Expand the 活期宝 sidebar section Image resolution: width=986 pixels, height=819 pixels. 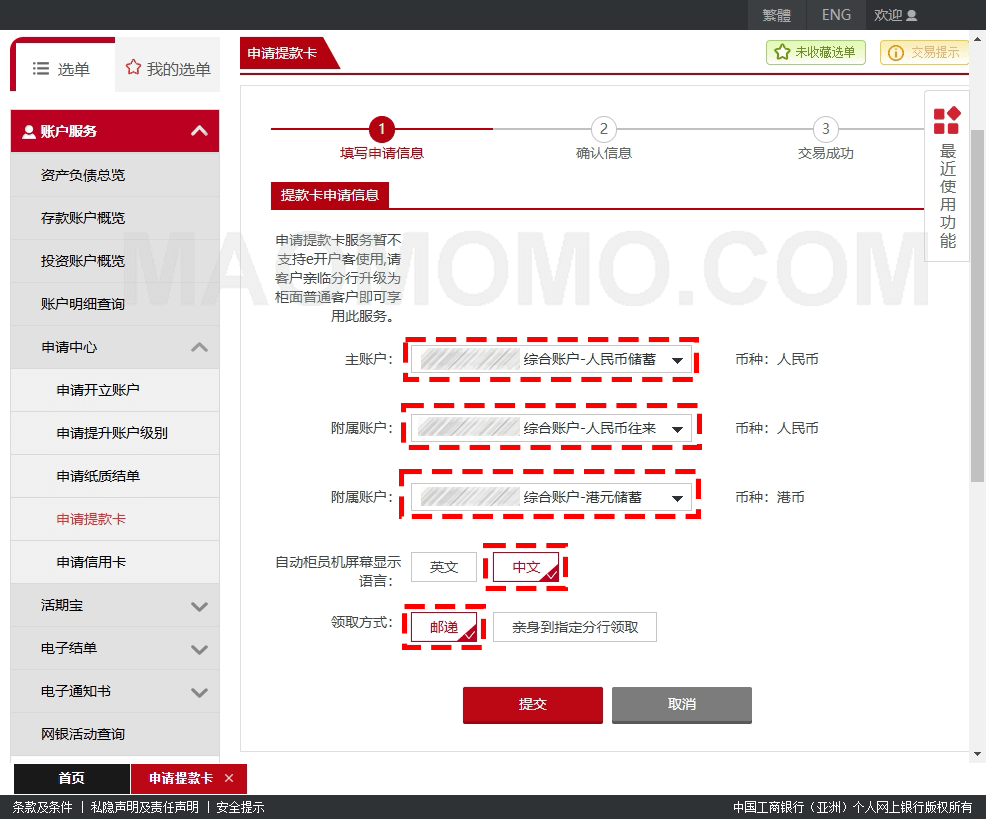coord(199,606)
